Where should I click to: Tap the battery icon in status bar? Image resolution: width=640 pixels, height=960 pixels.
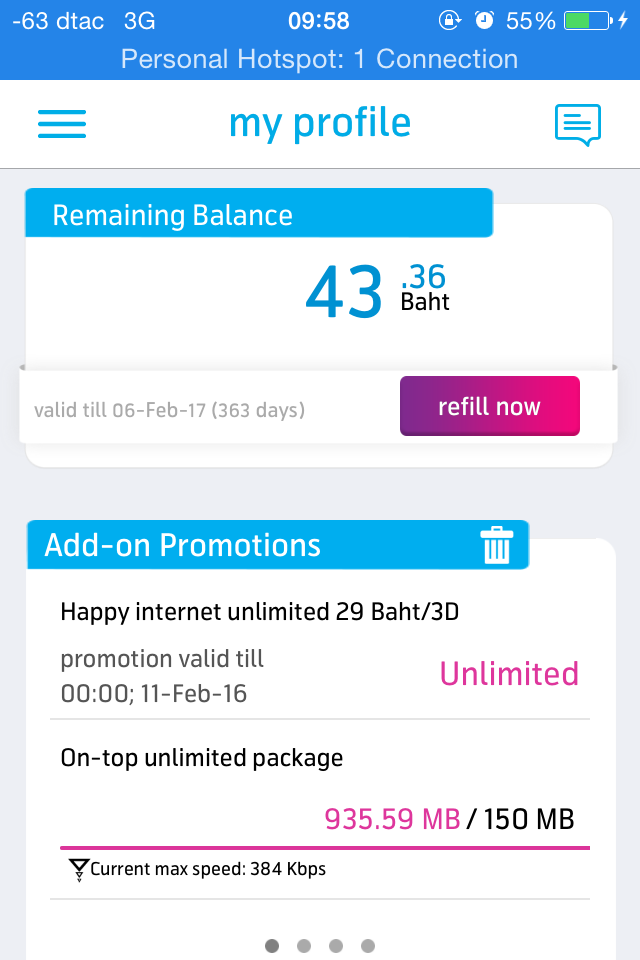(588, 21)
